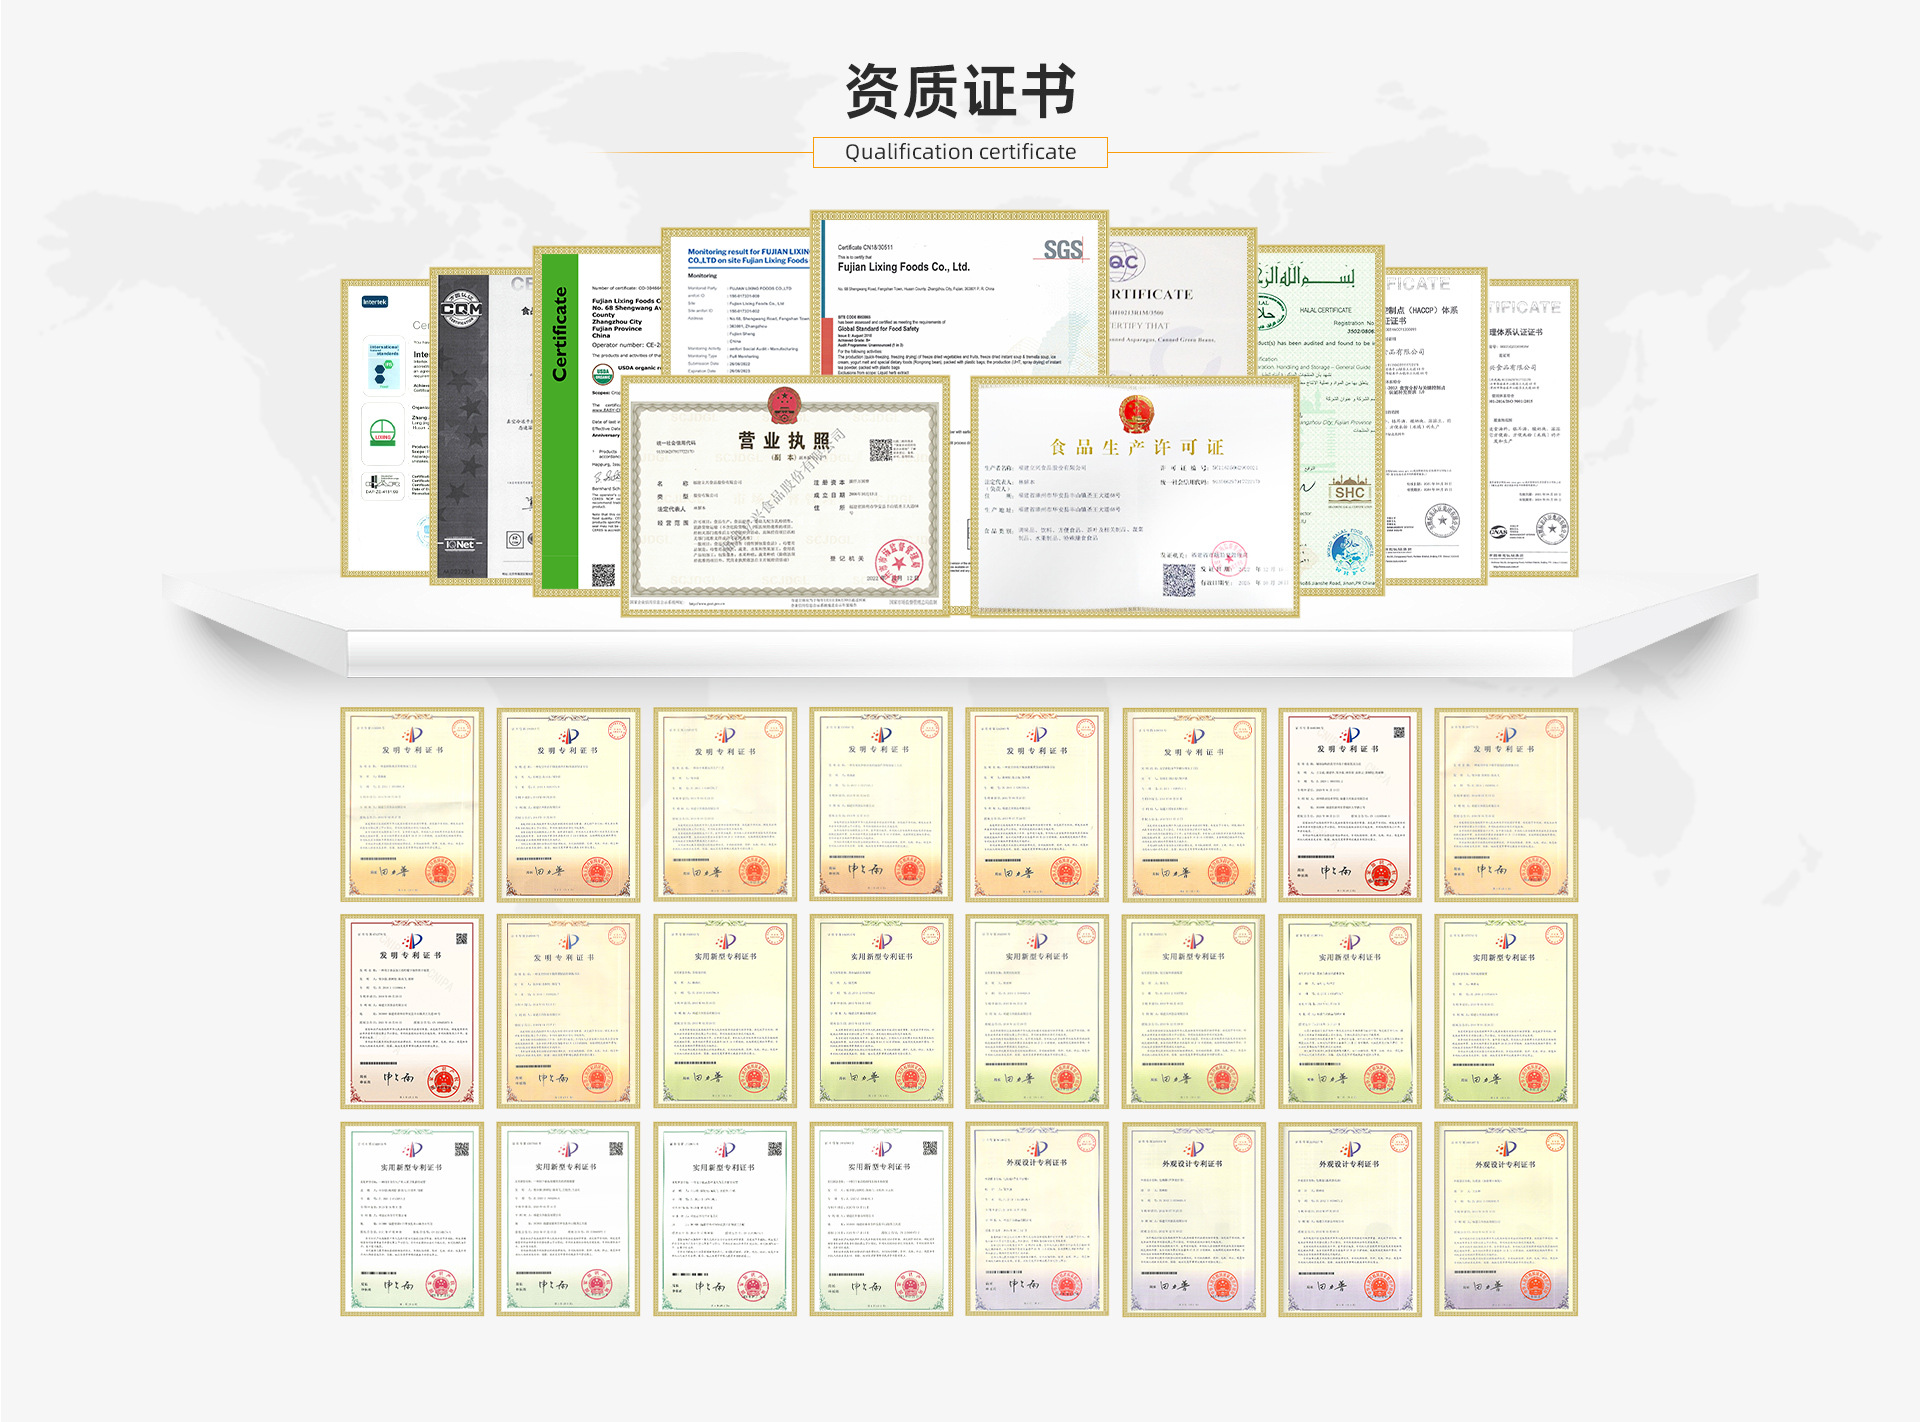Screen dimensions: 1920x1422
Task: Click the Qualification certificate subtitle box
Action: tap(960, 152)
